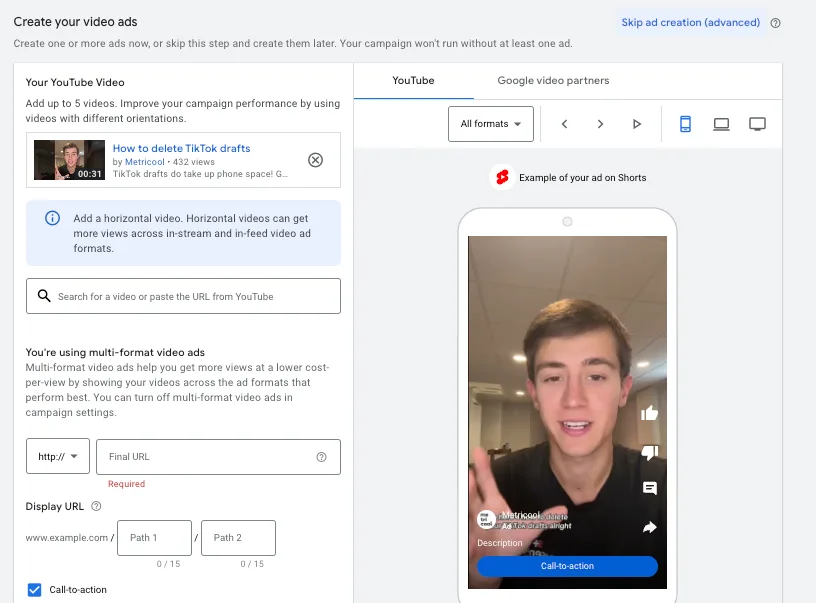The image size is (816, 603).
Task: Uncheck the Call-to-action checkbox
Action: click(x=34, y=589)
